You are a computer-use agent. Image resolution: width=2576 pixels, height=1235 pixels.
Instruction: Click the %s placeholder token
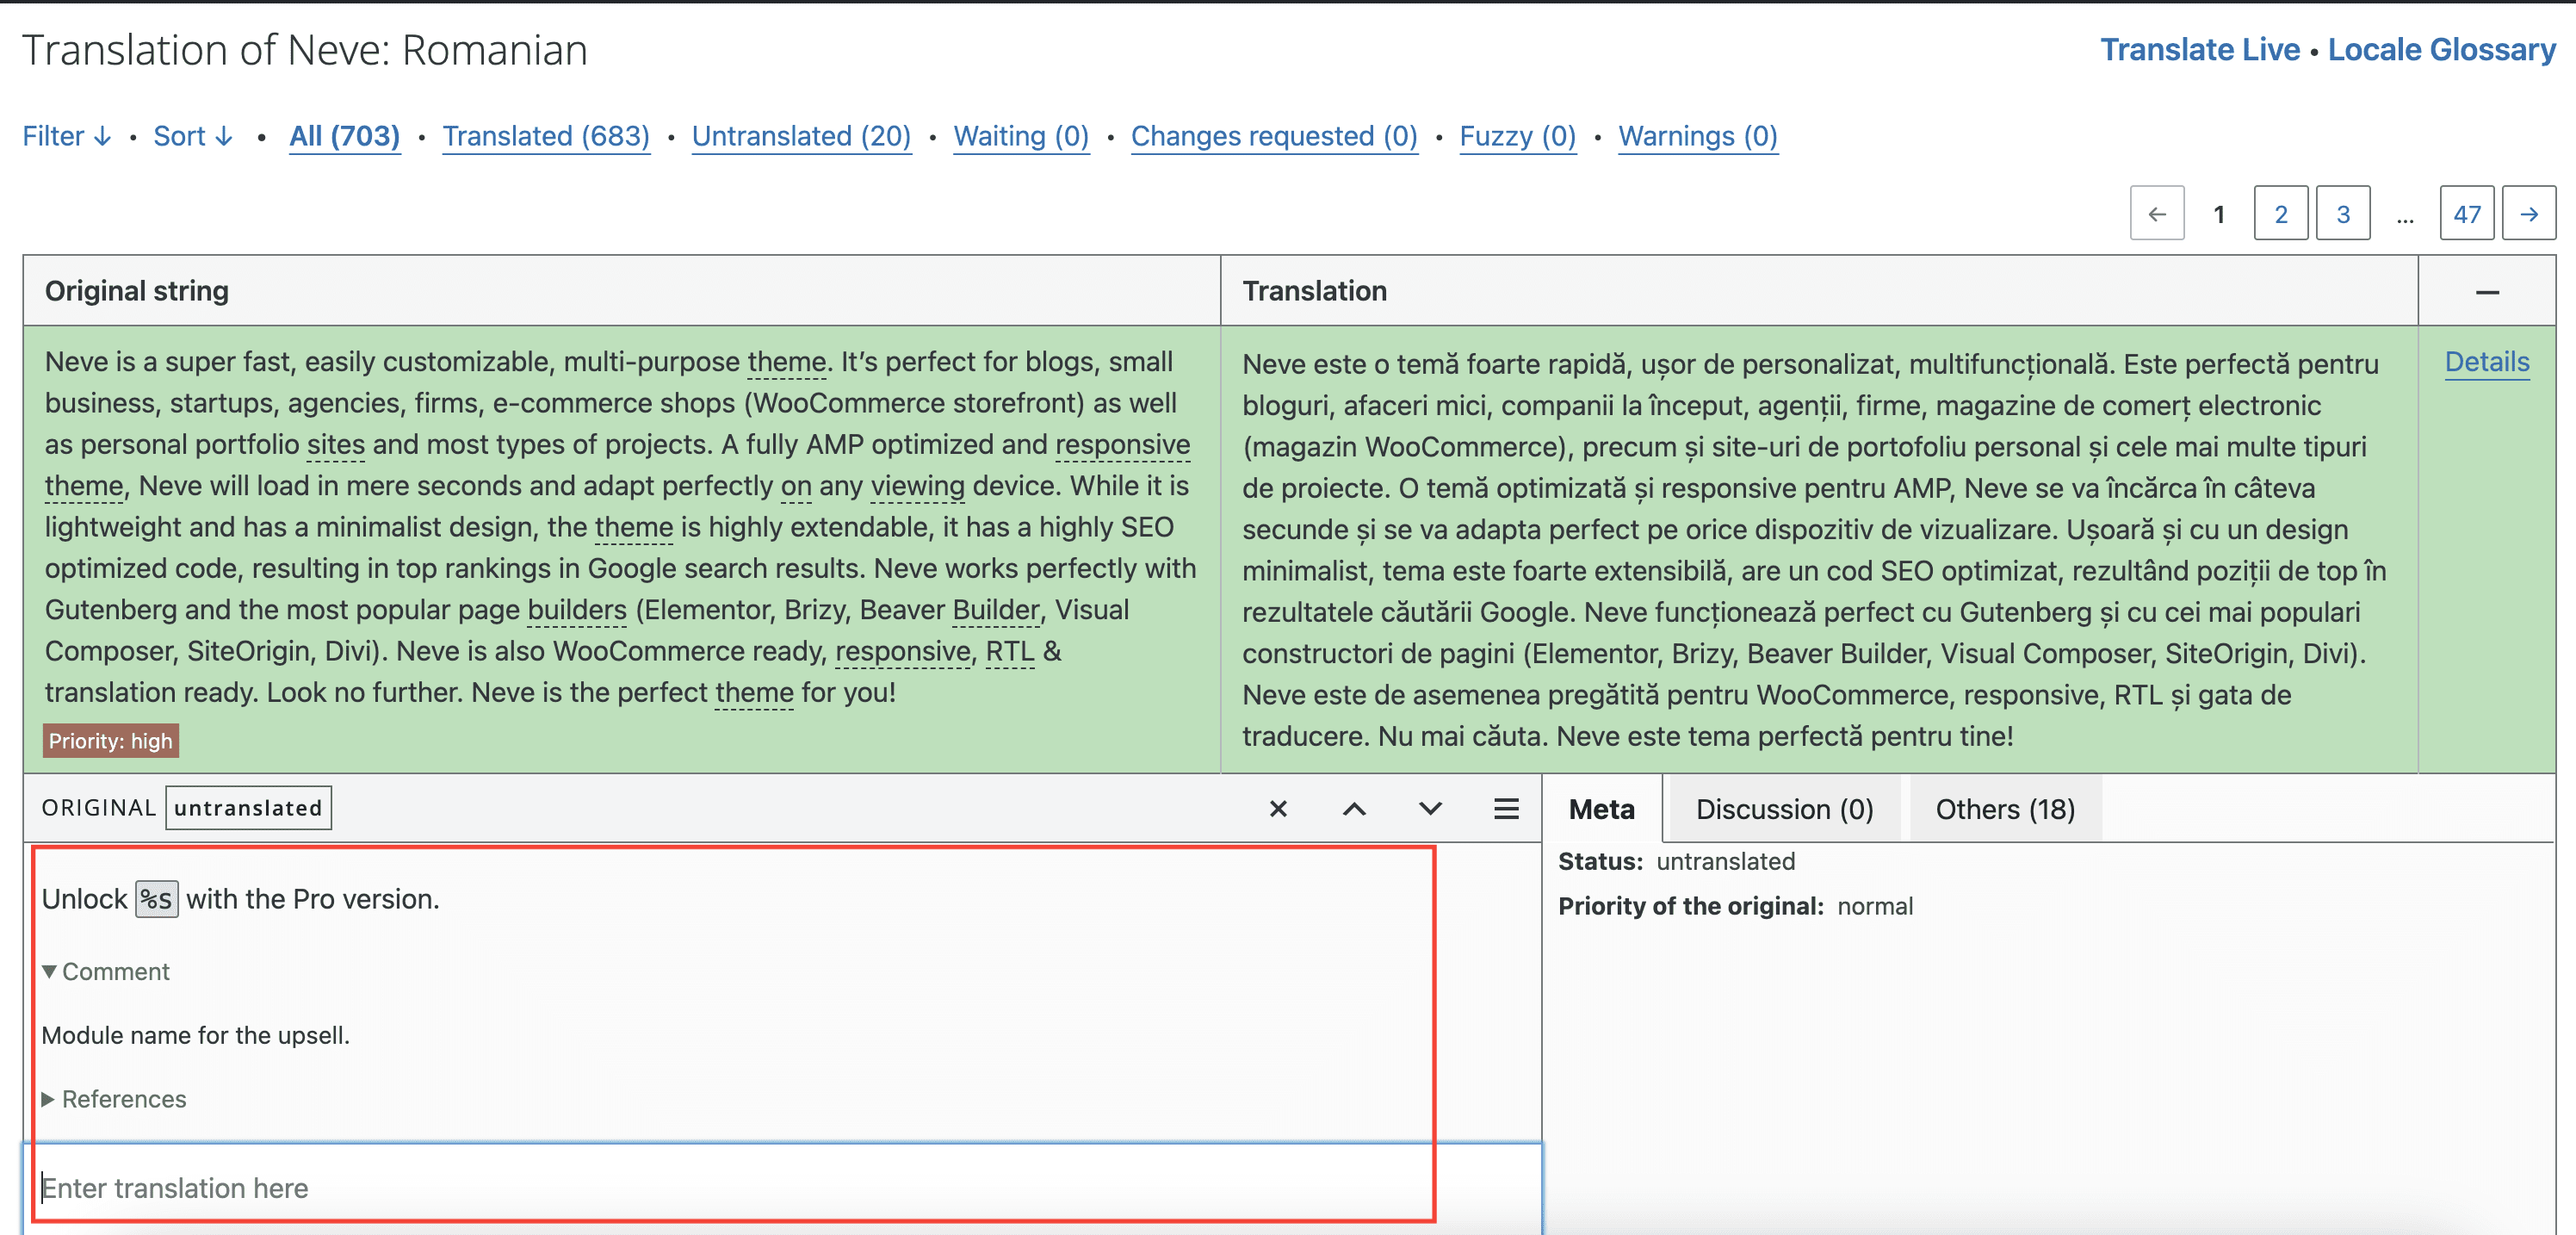pyautogui.click(x=157, y=899)
